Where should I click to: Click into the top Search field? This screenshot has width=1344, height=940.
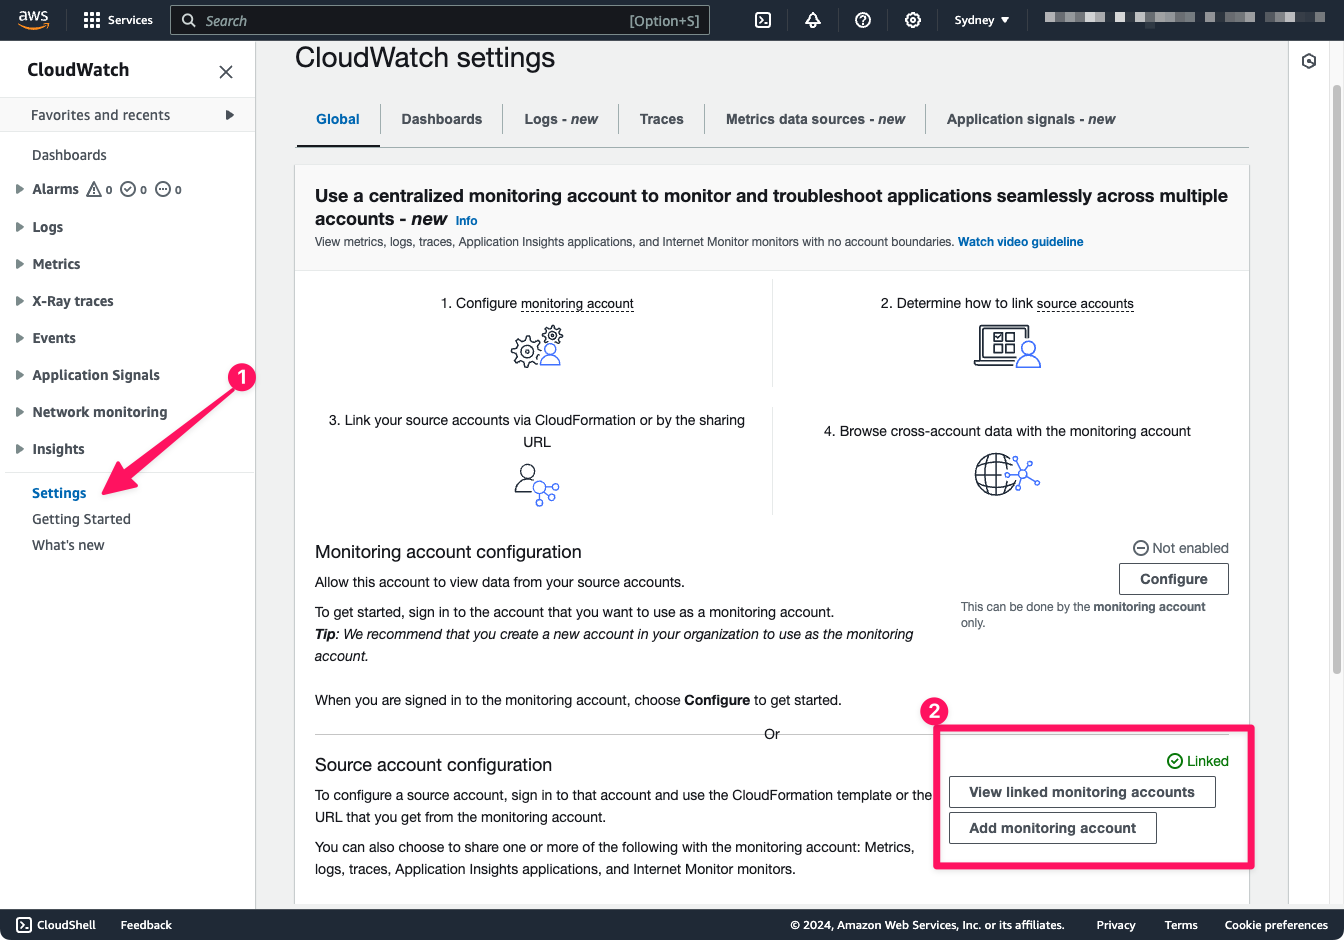[440, 20]
